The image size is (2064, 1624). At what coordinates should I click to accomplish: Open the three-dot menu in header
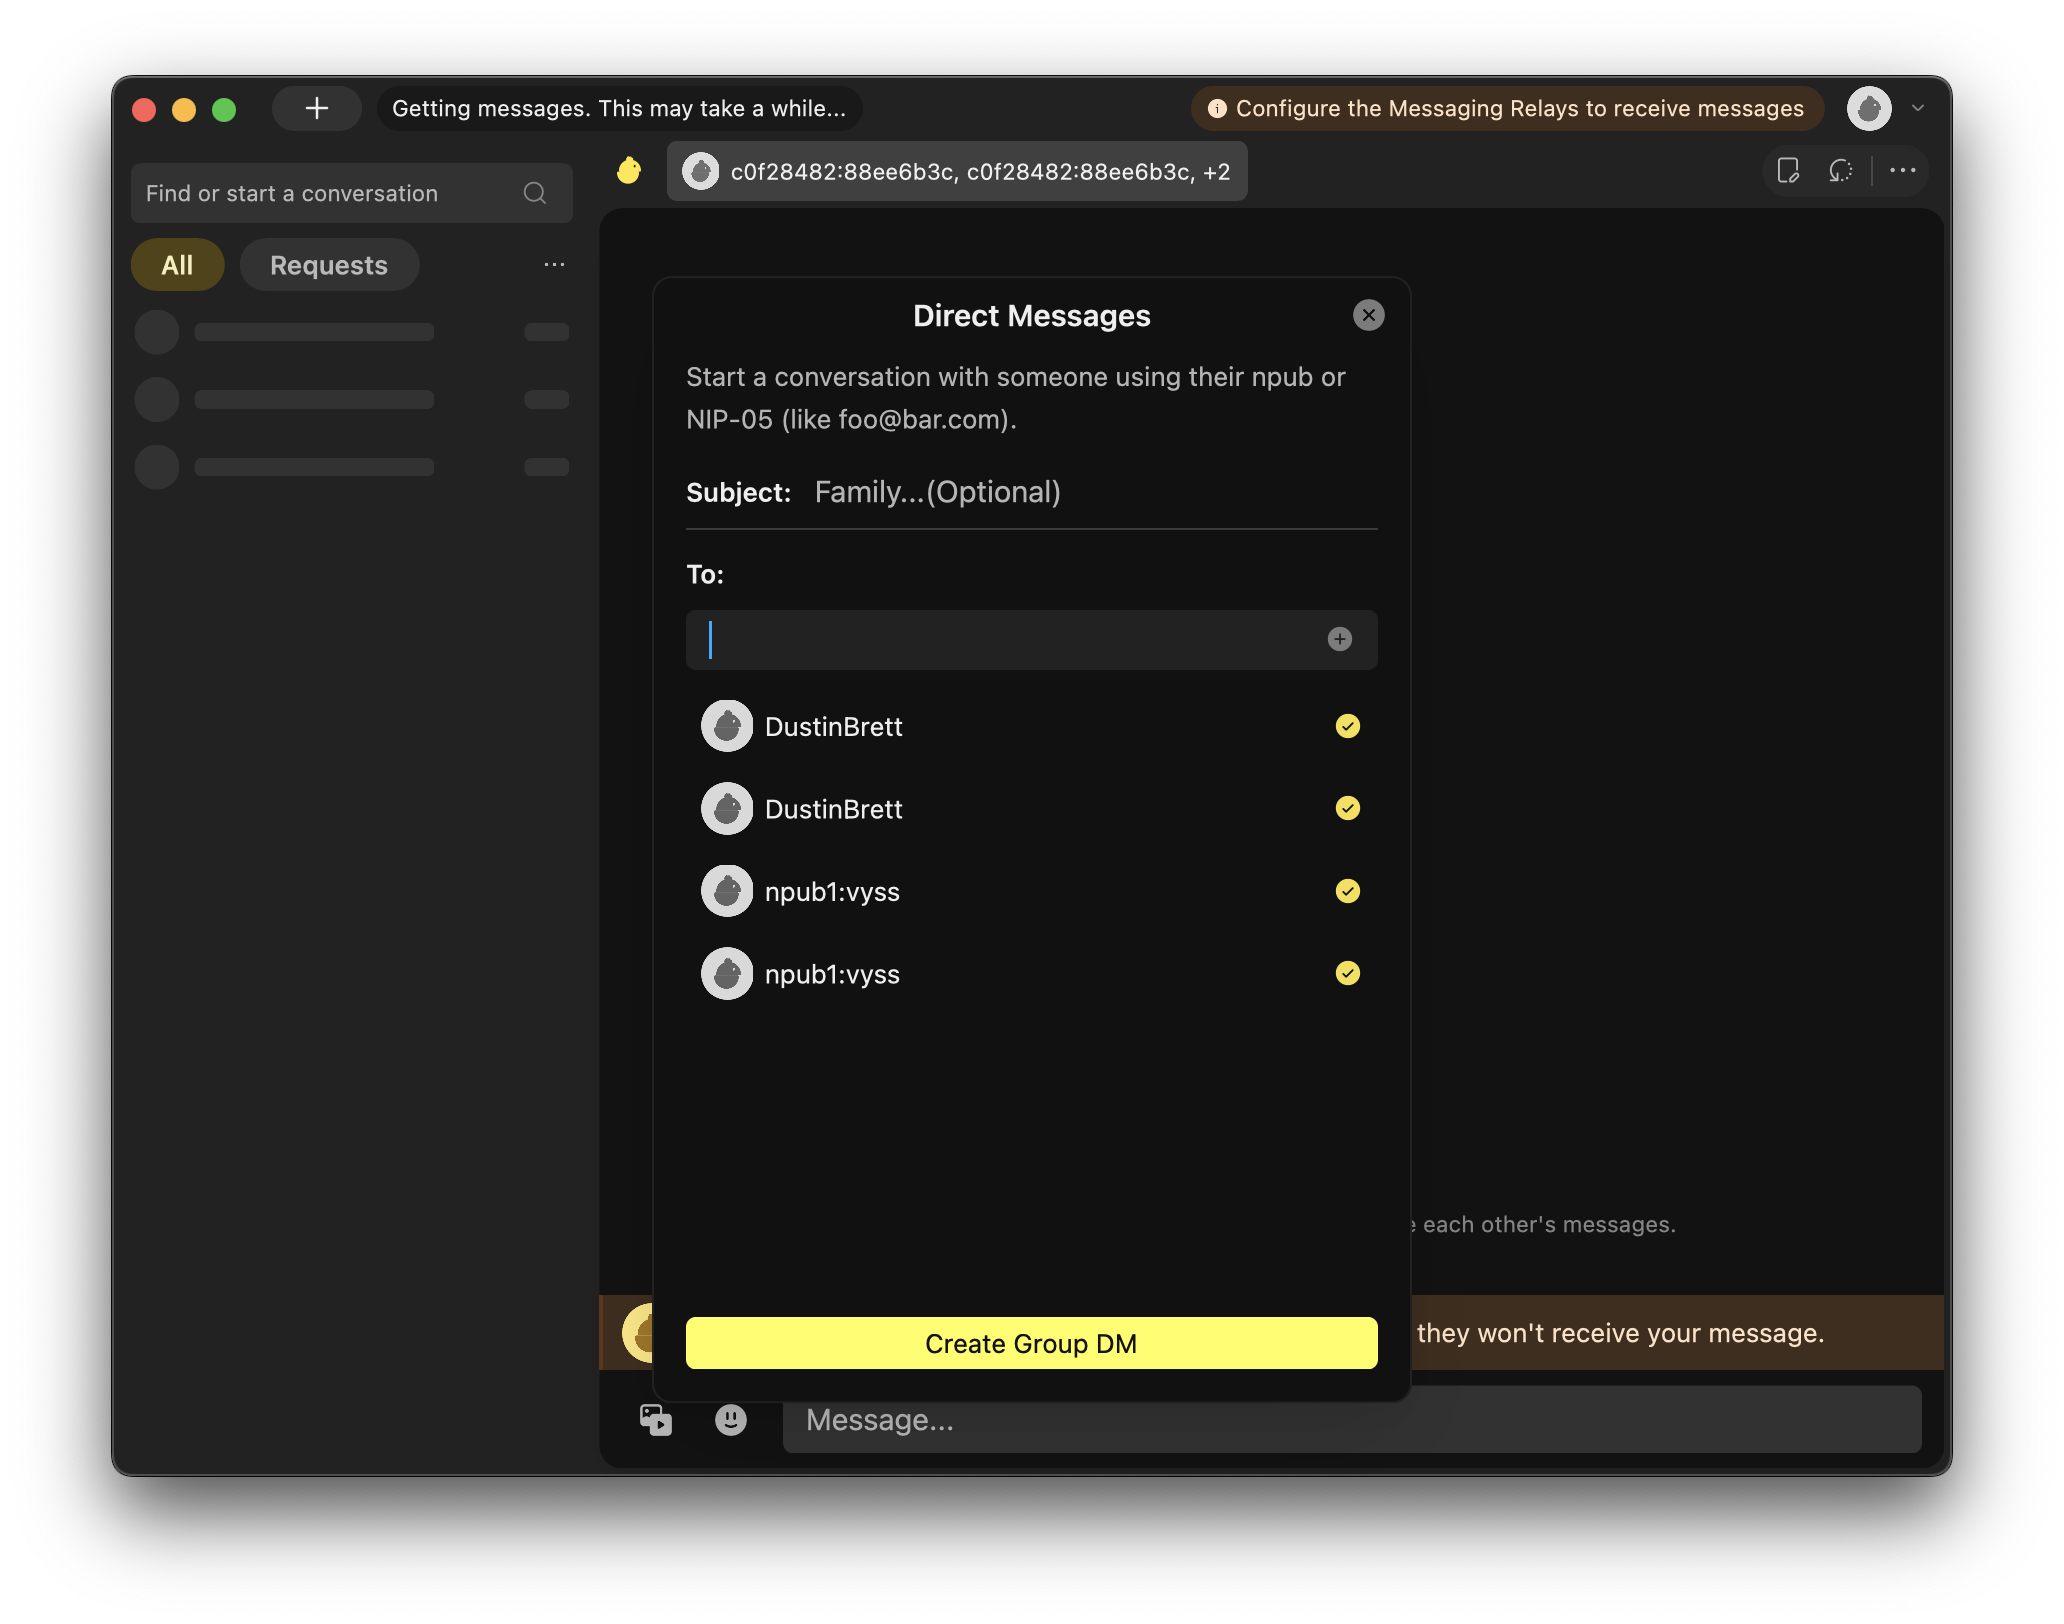[x=1902, y=171]
